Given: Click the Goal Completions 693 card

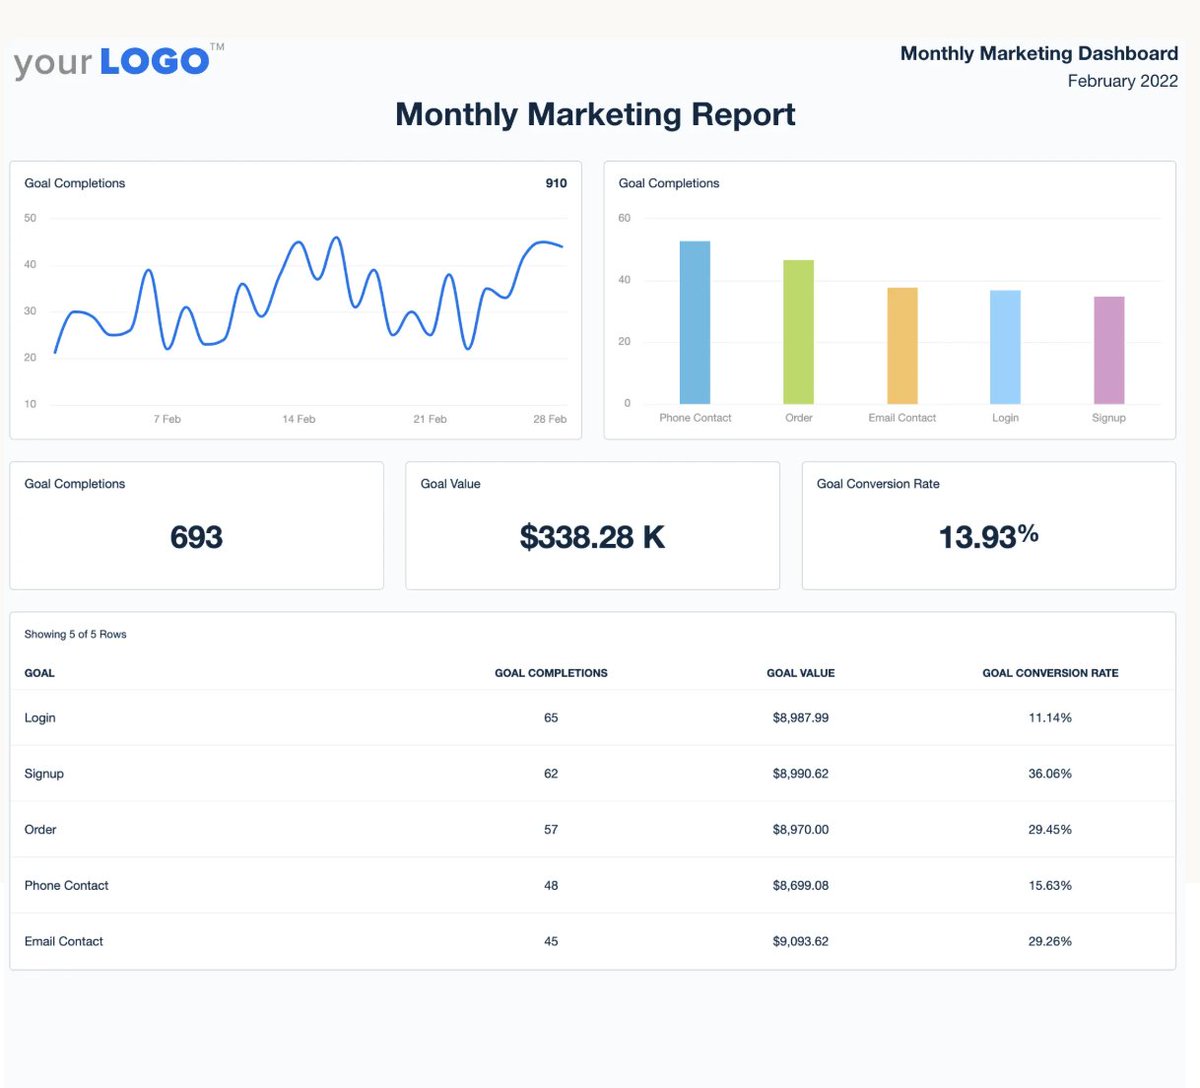Looking at the screenshot, I should click(196, 525).
